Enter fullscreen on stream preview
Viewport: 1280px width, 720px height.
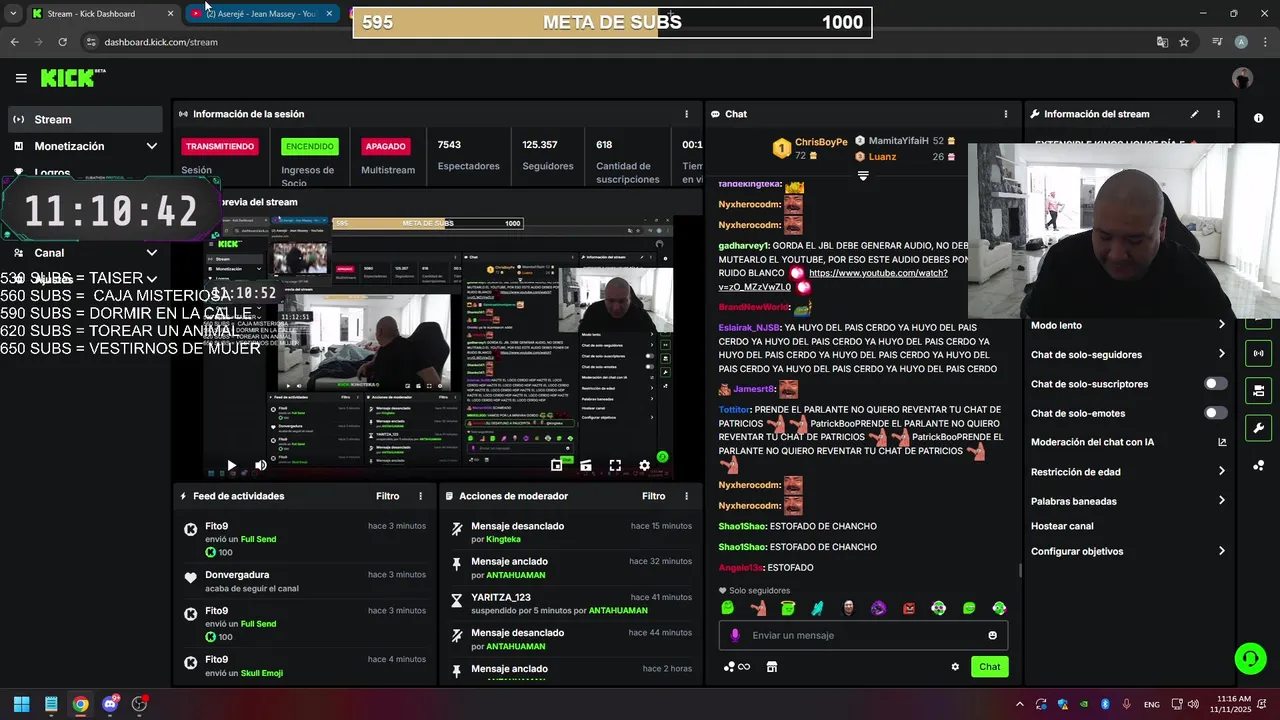[x=615, y=465]
